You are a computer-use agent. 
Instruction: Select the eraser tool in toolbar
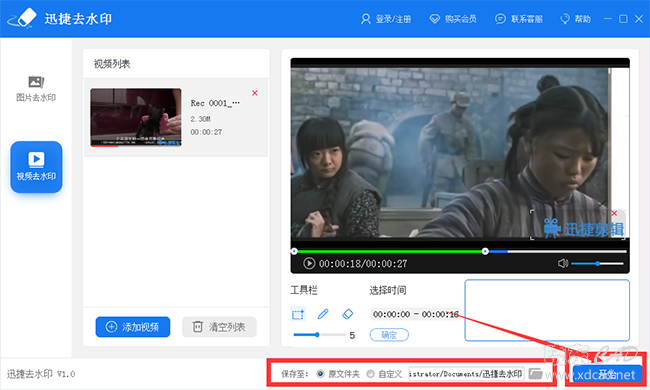(347, 314)
